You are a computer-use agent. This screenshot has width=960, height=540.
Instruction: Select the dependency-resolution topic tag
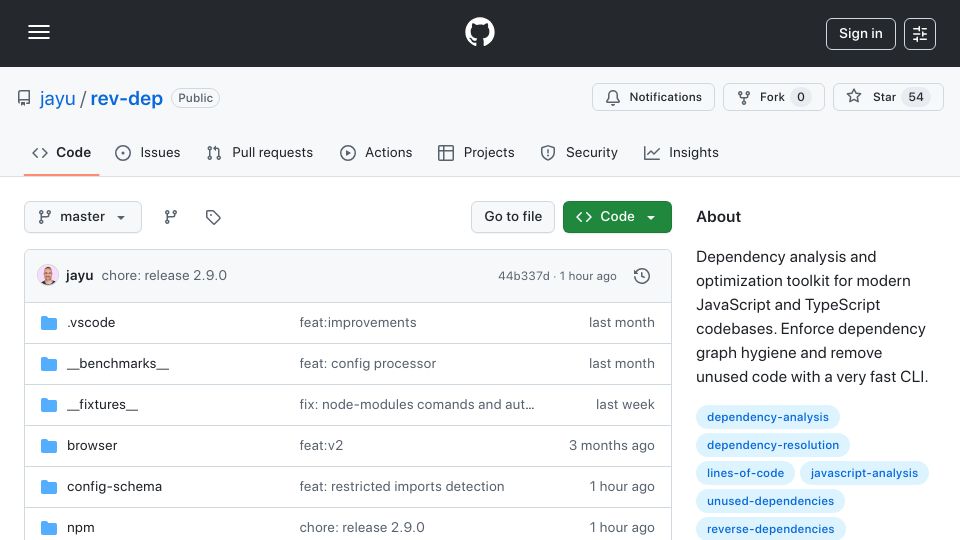coord(773,445)
